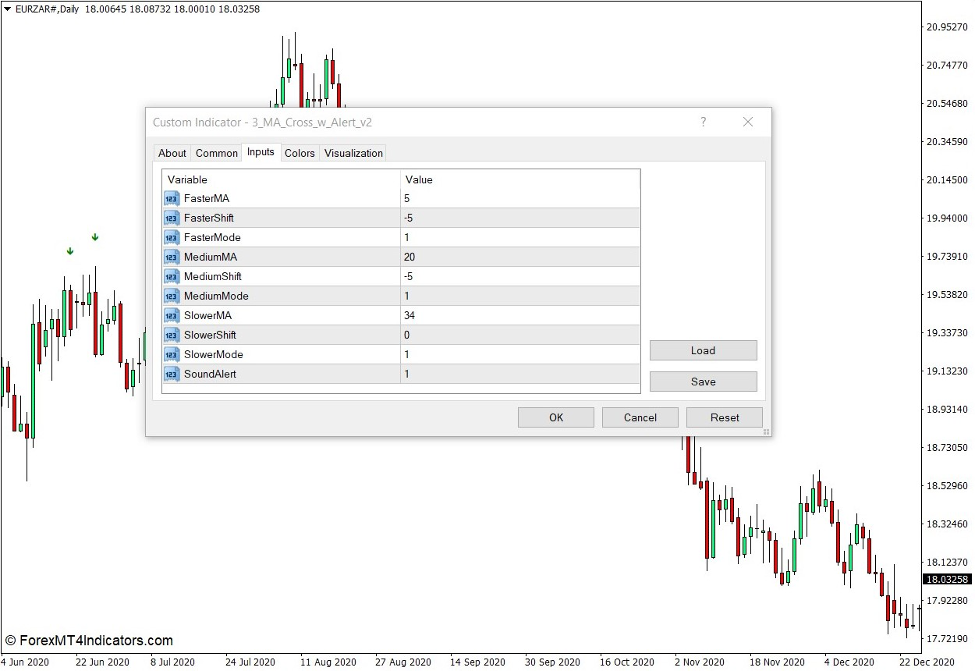Reset the indicator inputs
The image size is (977, 672).
[724, 417]
